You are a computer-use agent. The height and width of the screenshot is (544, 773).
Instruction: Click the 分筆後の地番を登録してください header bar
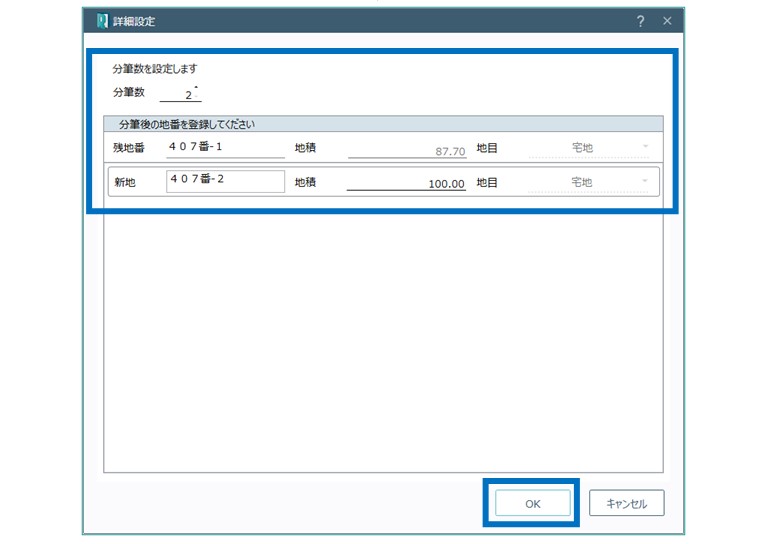coord(383,124)
